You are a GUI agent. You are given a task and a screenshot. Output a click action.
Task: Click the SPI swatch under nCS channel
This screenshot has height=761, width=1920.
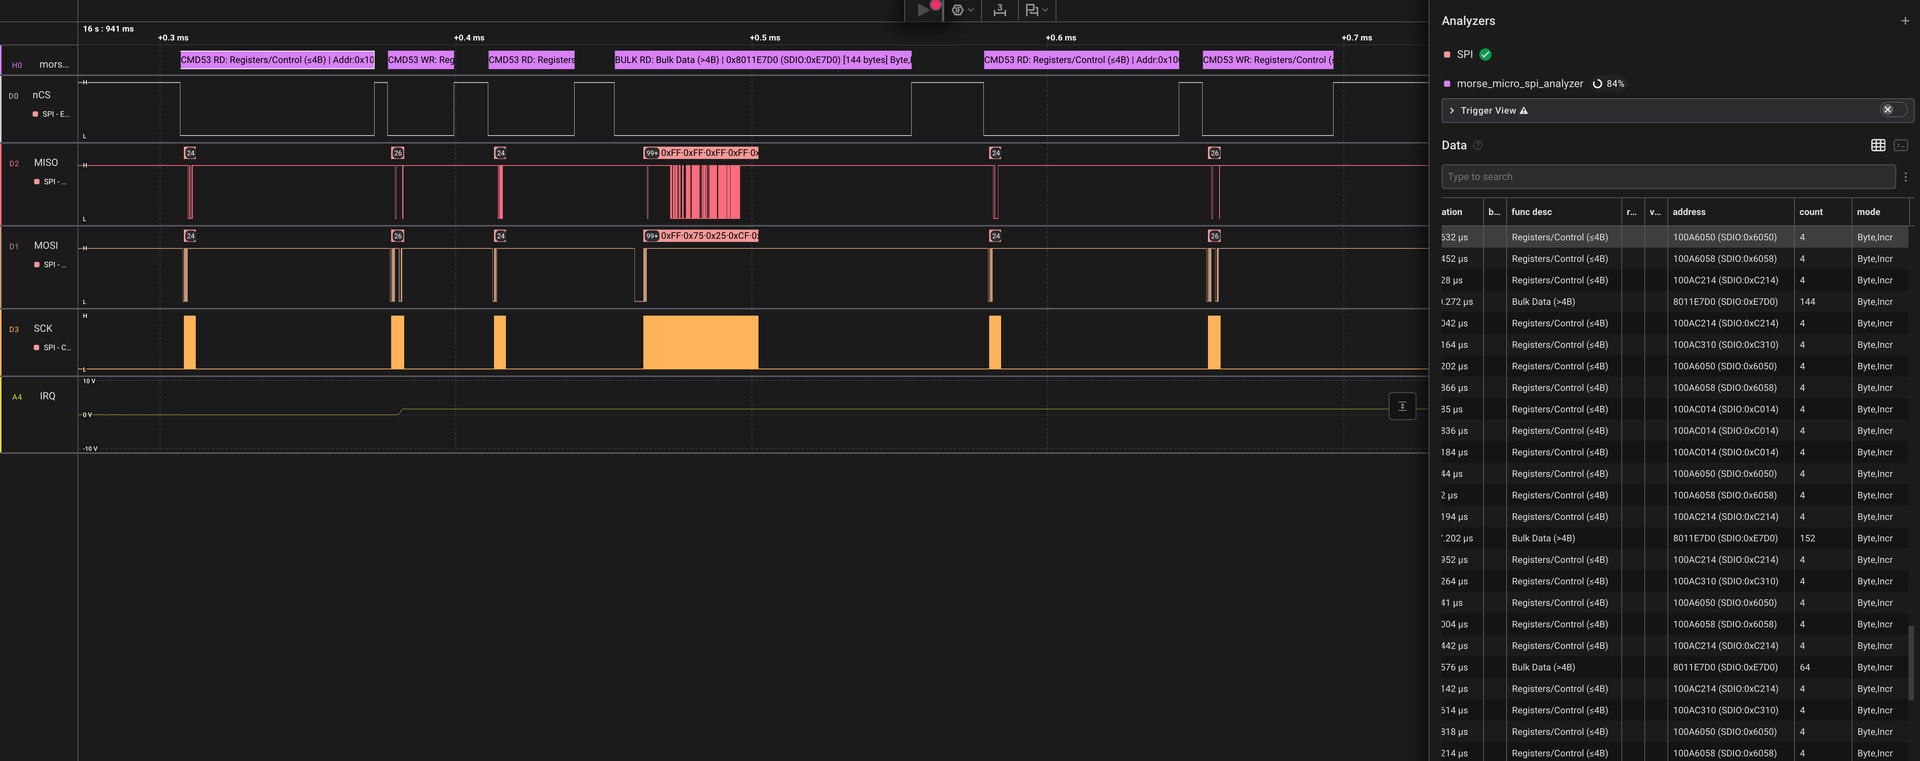[36, 114]
